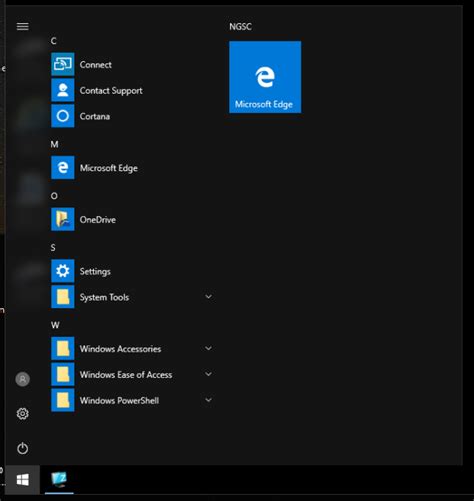Click the Settings gear icon in app list

pyautogui.click(x=63, y=271)
